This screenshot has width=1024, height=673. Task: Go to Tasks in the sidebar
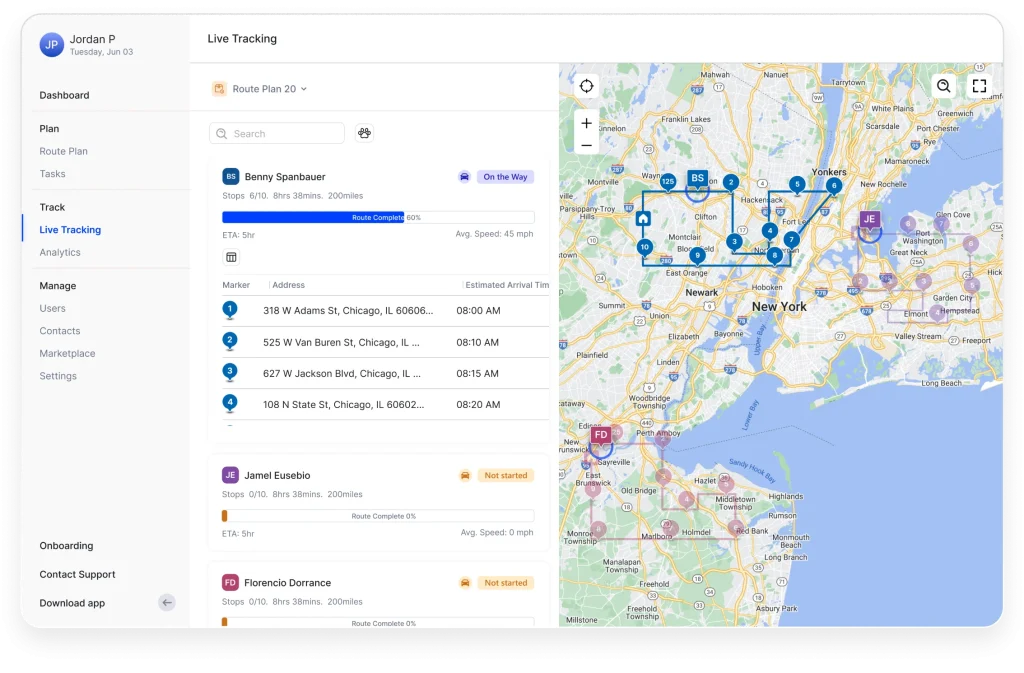[52, 174]
